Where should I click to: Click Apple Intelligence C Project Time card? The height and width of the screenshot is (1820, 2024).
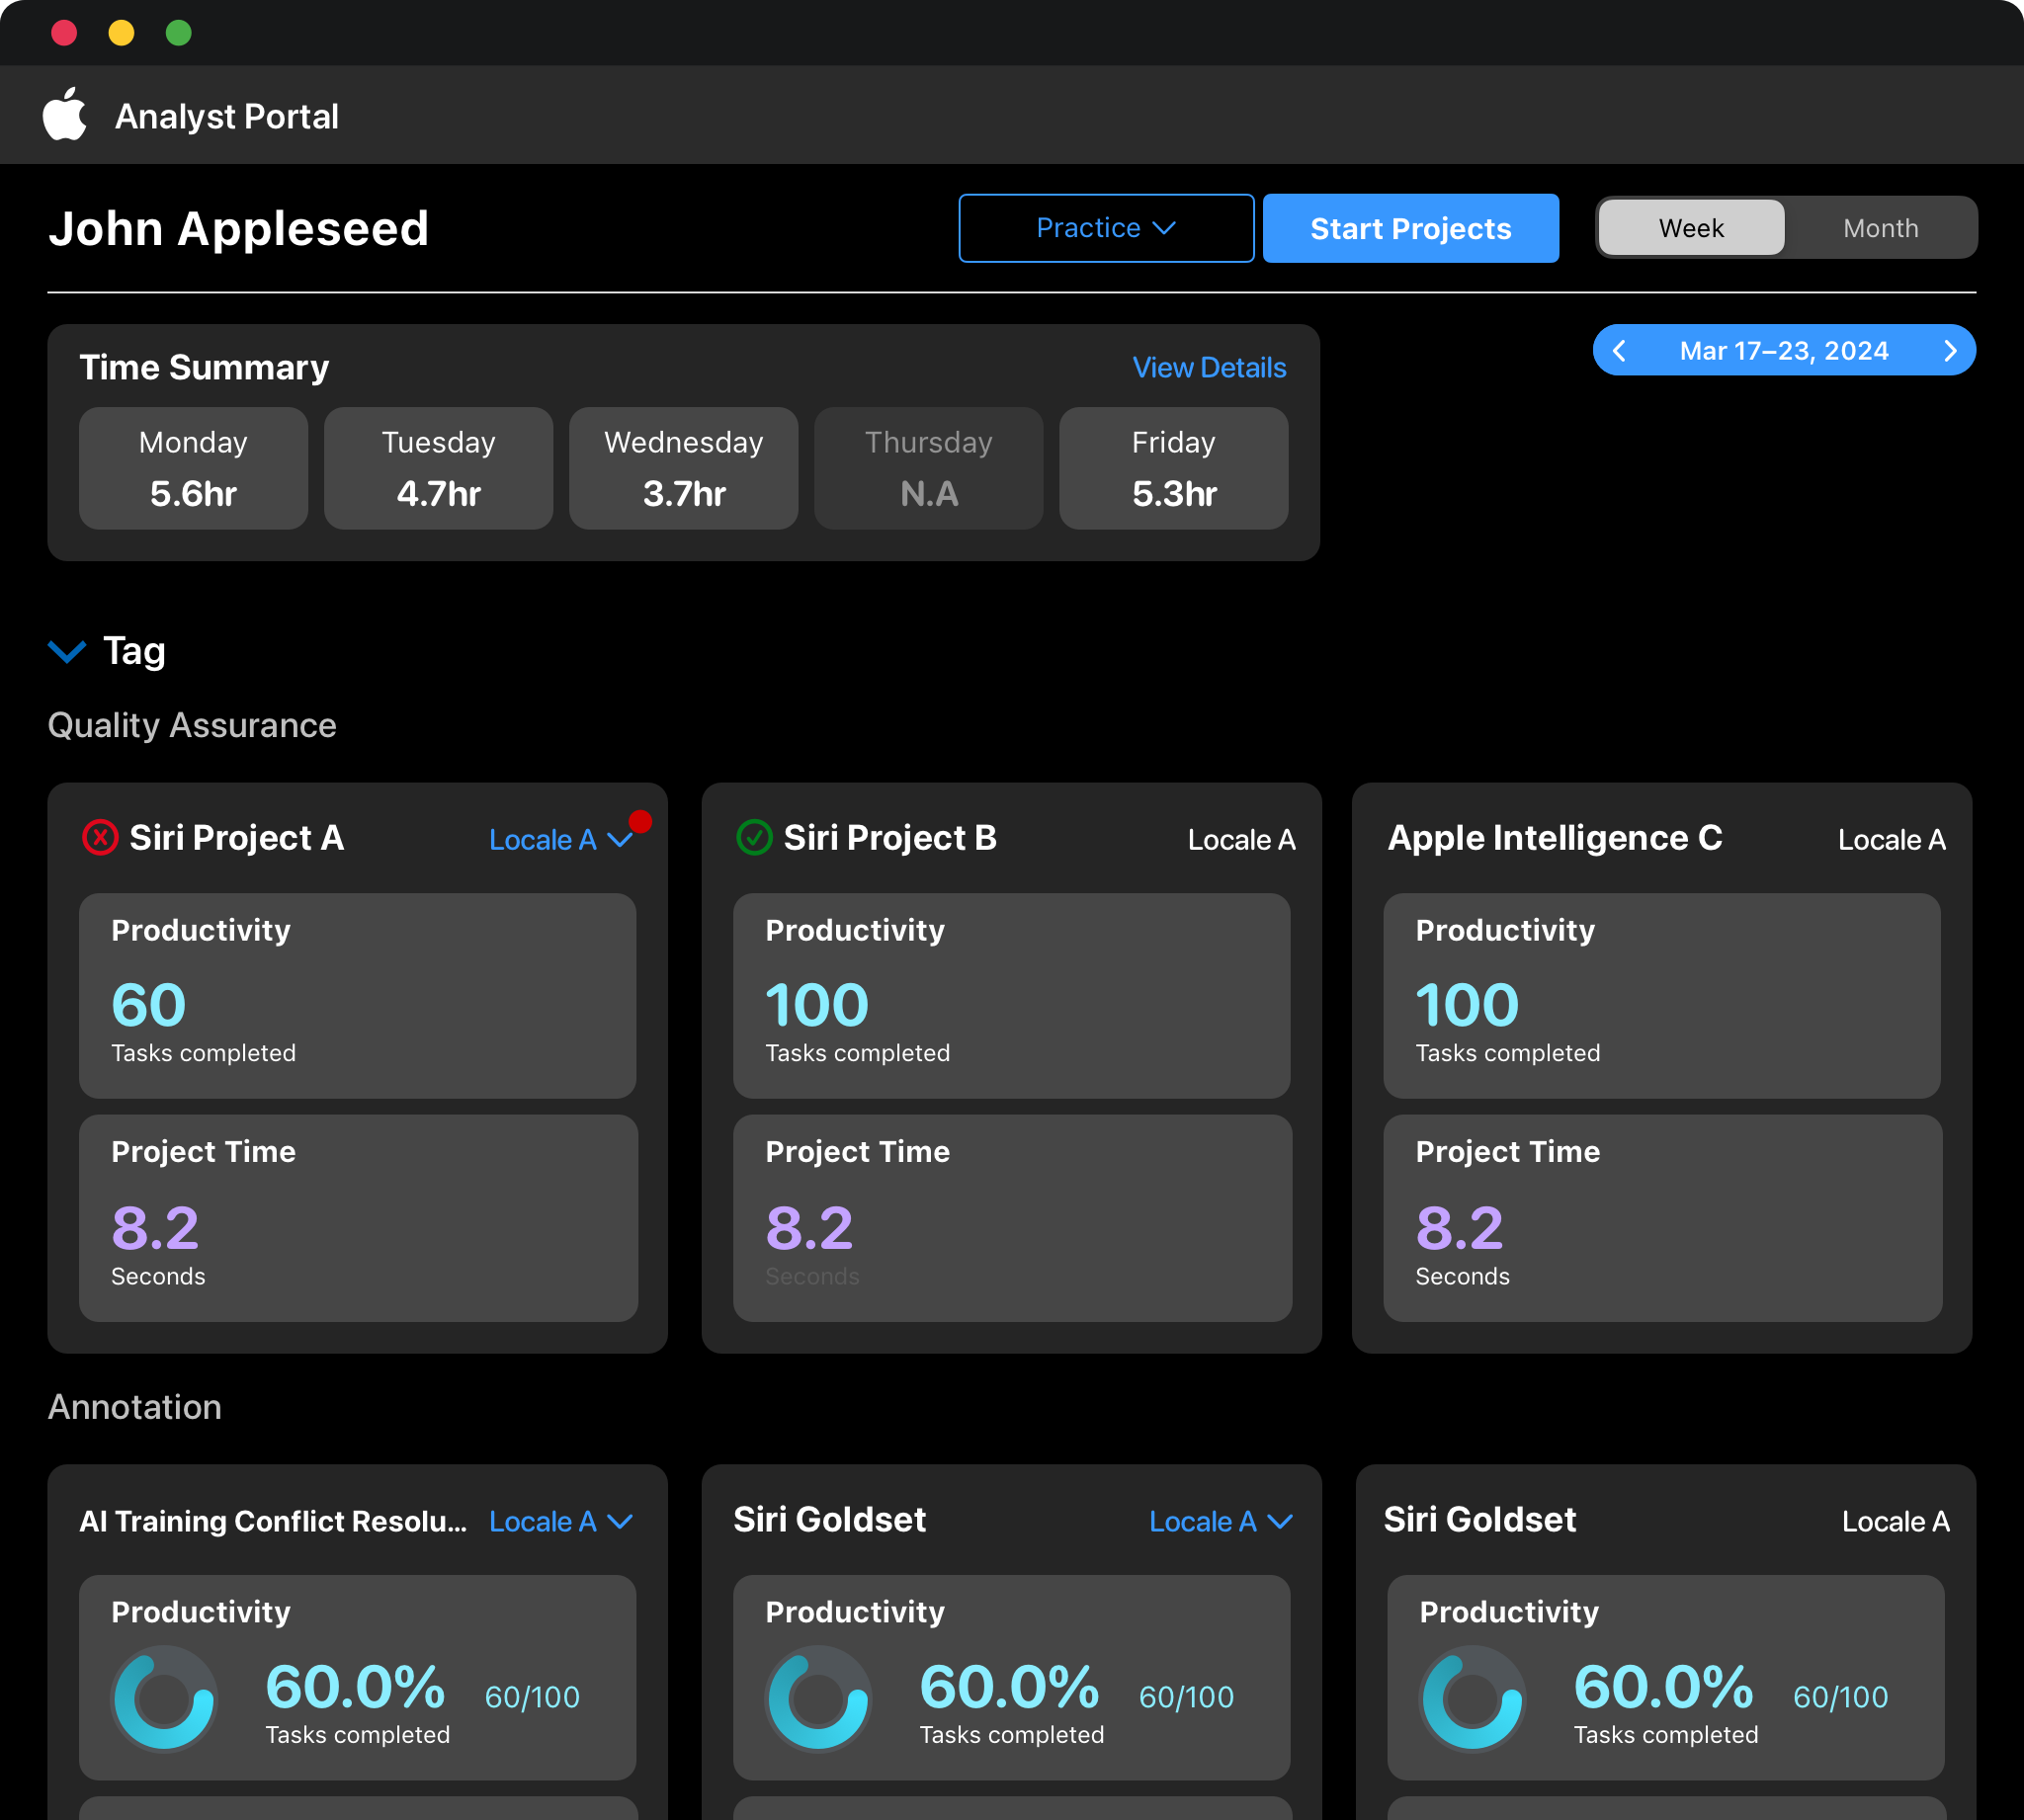point(1662,1218)
